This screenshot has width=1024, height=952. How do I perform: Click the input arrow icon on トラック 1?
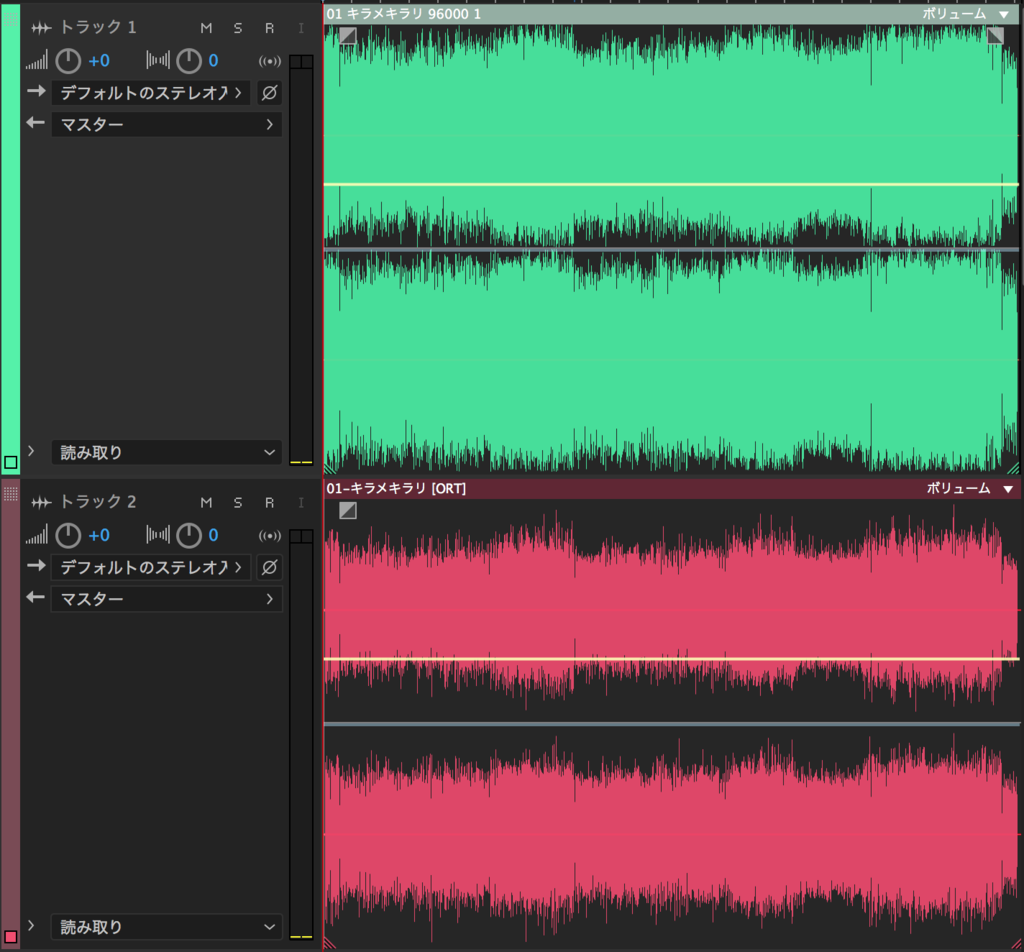point(36,91)
